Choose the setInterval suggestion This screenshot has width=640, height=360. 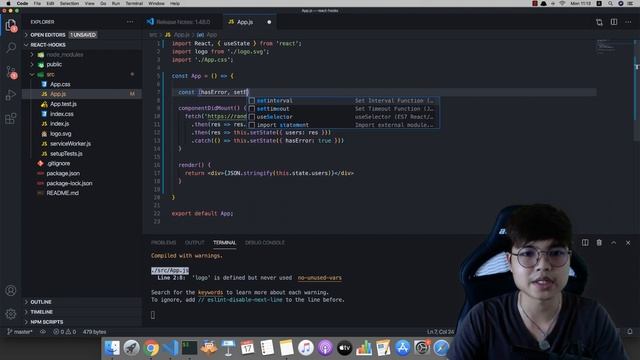point(343,100)
